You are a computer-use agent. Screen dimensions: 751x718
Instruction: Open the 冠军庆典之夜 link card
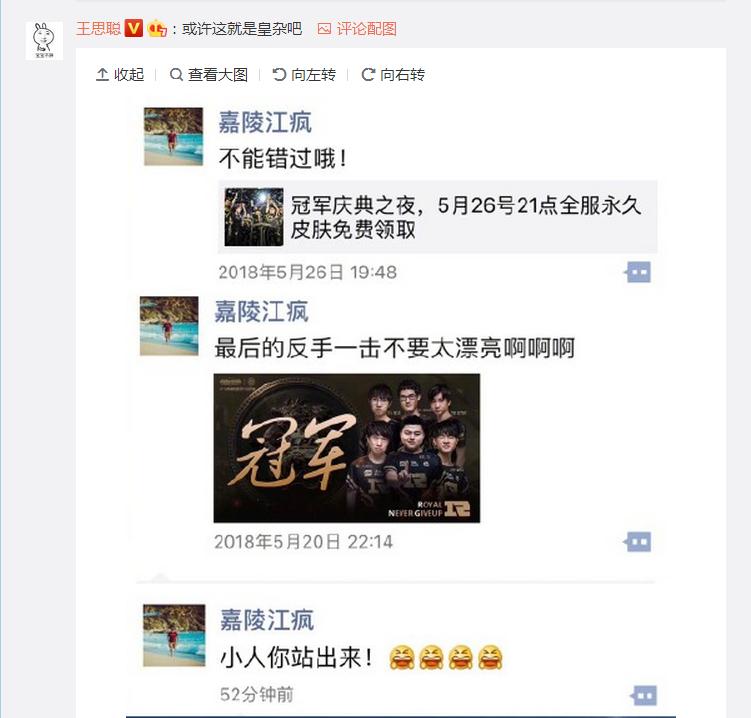pos(437,217)
